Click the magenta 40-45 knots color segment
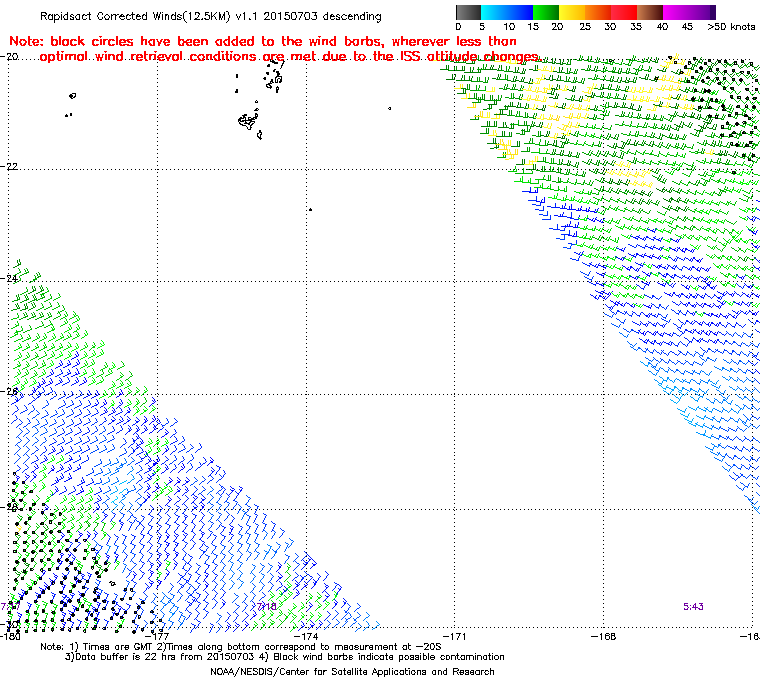Screen dimensions: 760x688 (x=676, y=12)
